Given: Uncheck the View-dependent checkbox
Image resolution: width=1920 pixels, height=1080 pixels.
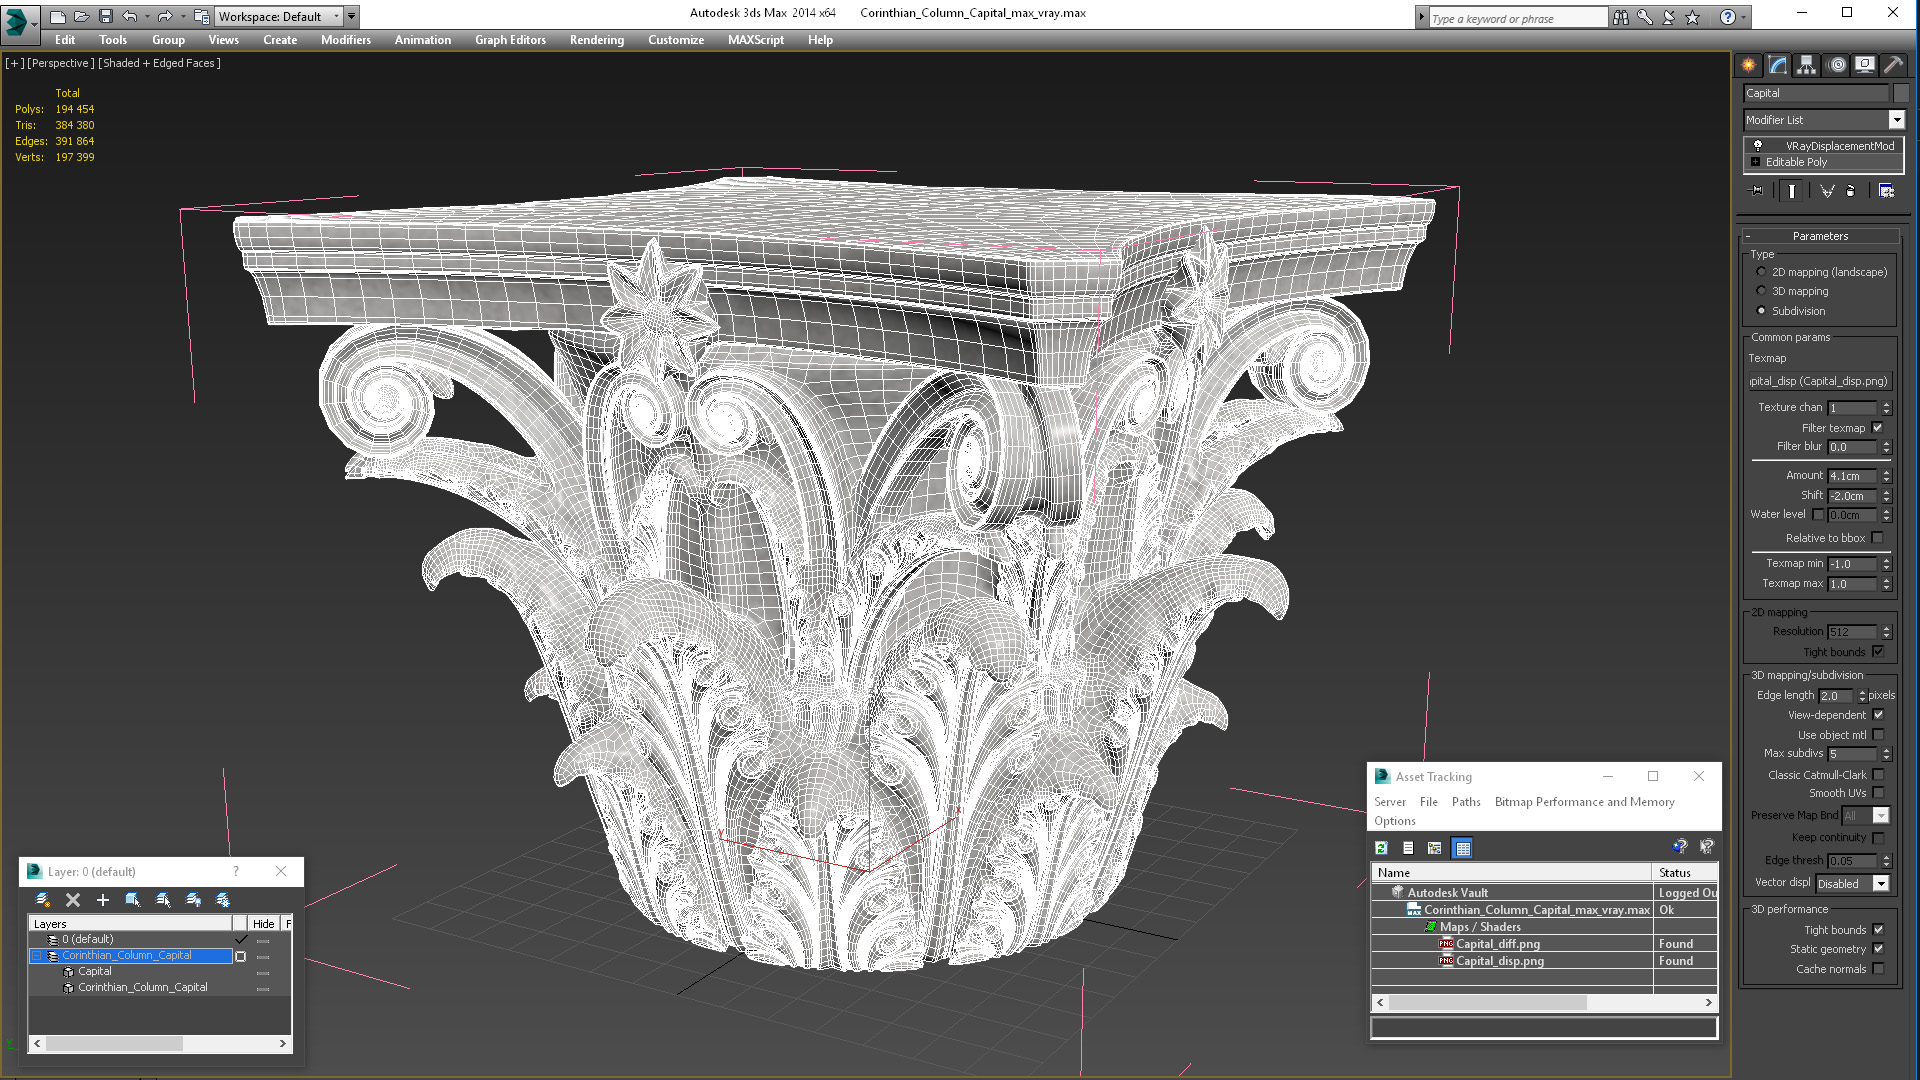Looking at the screenshot, I should point(1878,715).
